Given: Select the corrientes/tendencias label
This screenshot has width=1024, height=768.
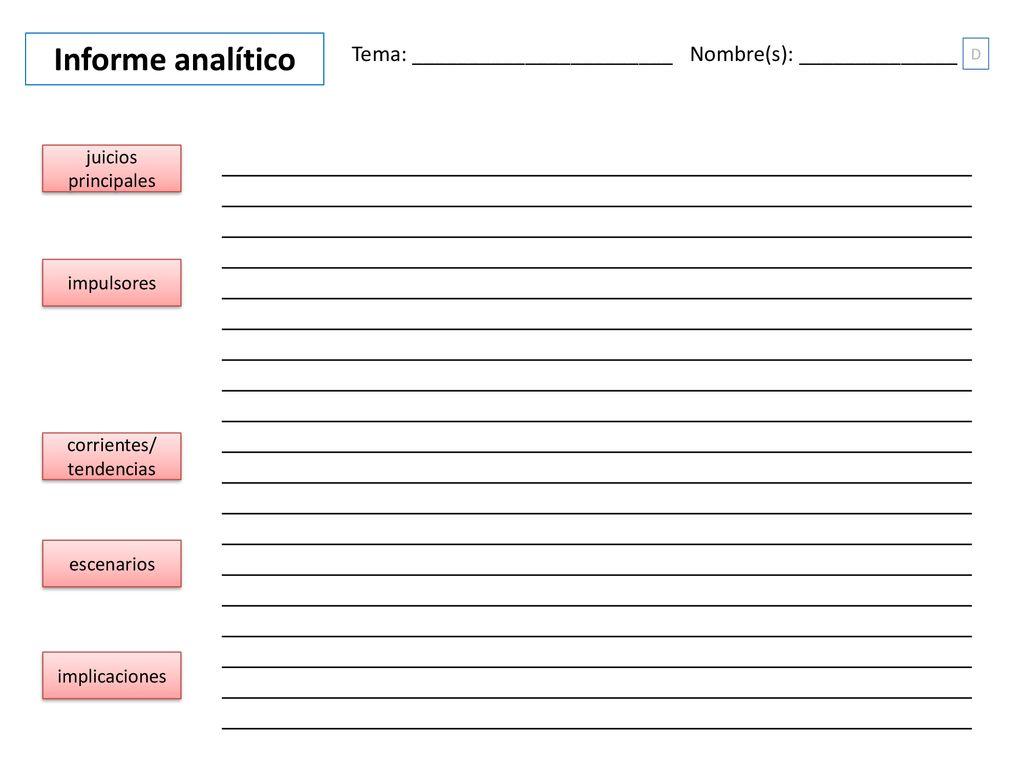Looking at the screenshot, I should [x=112, y=456].
